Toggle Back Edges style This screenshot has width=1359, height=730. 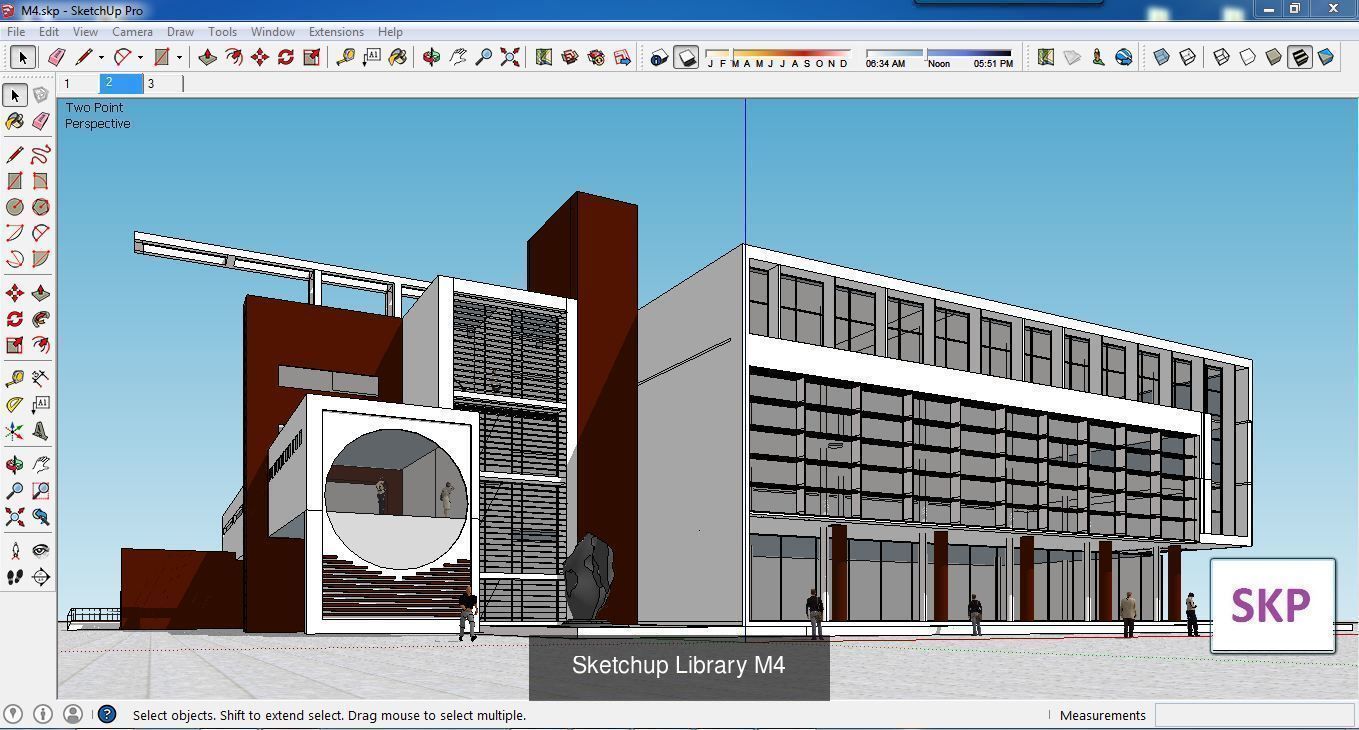pyautogui.click(x=1187, y=57)
